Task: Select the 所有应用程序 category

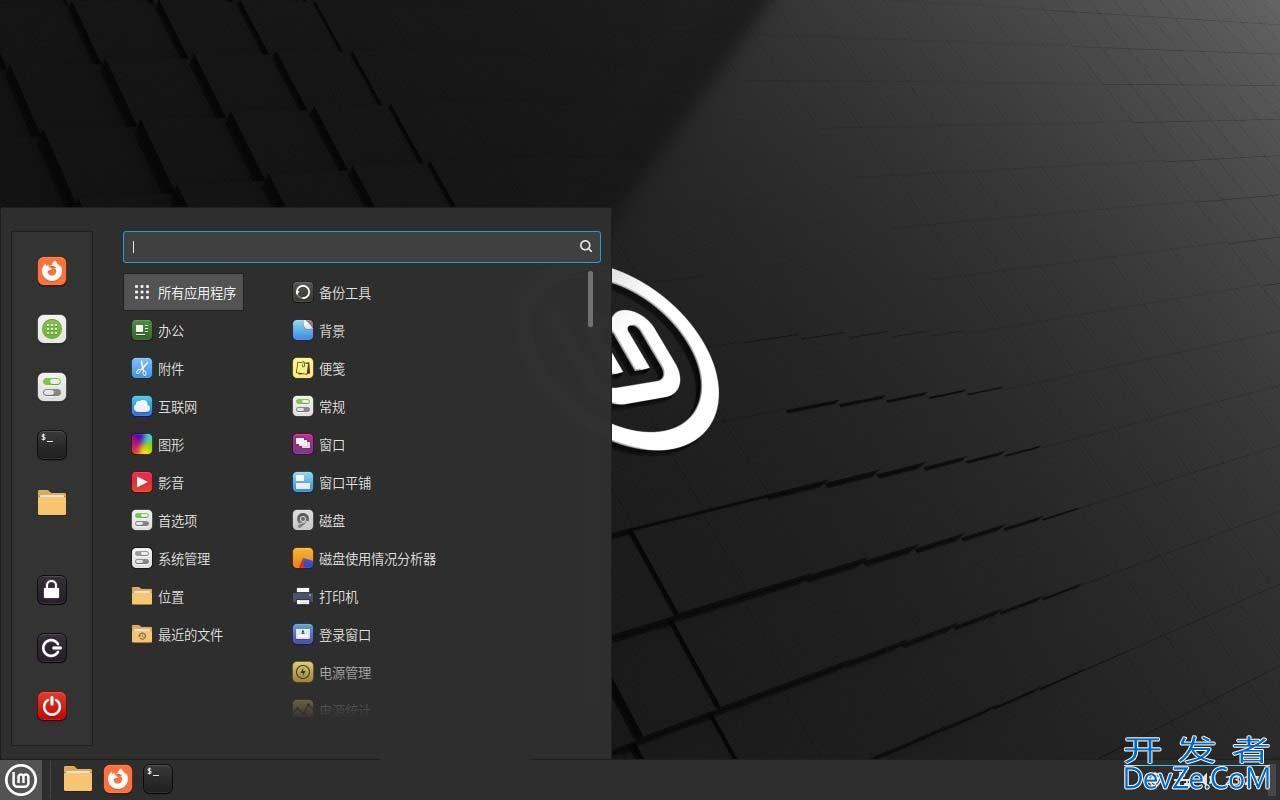Action: pos(184,293)
